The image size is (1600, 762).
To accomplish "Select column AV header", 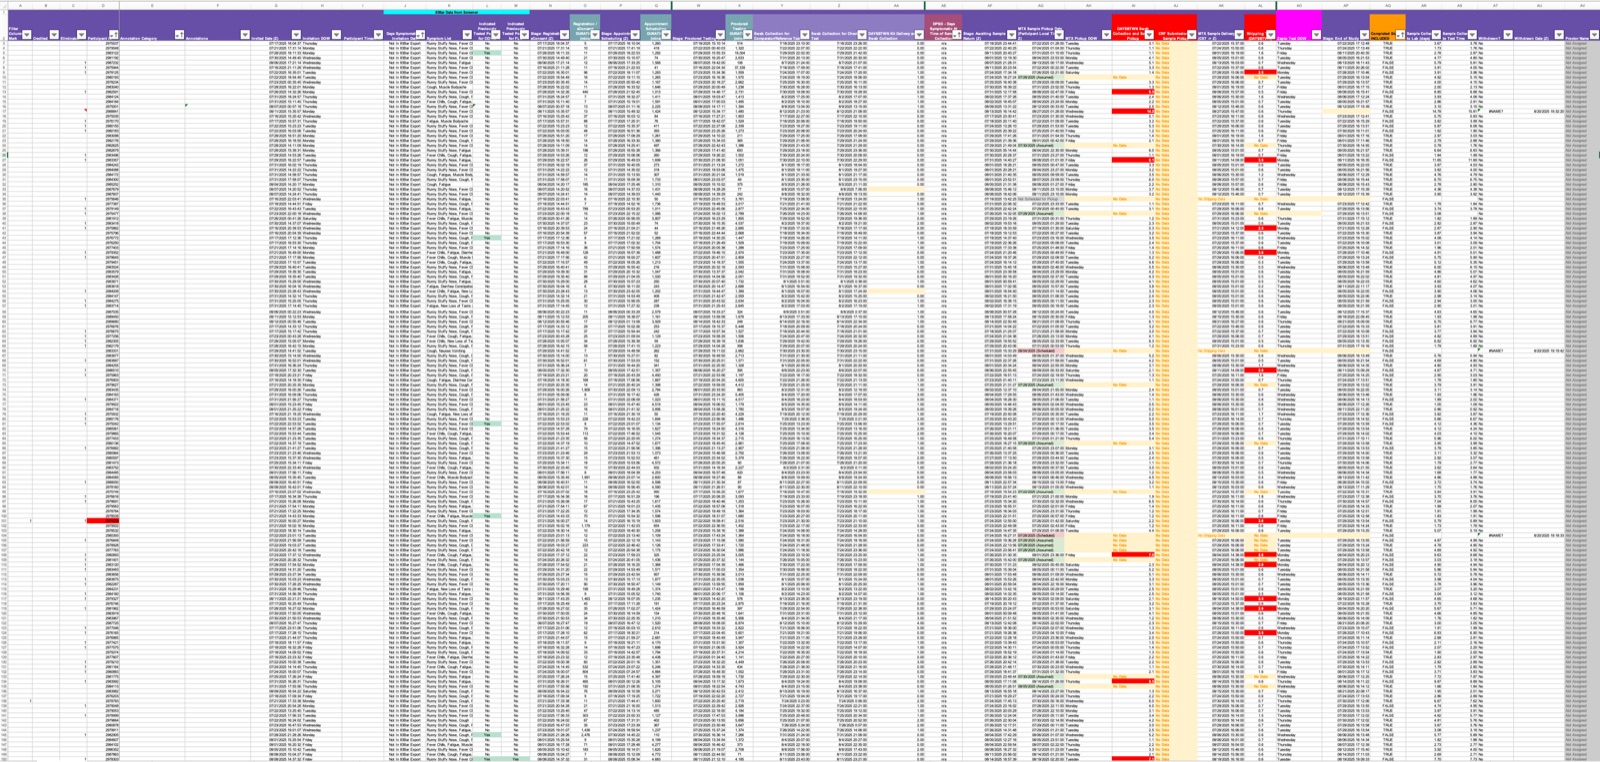I will point(1583,5).
